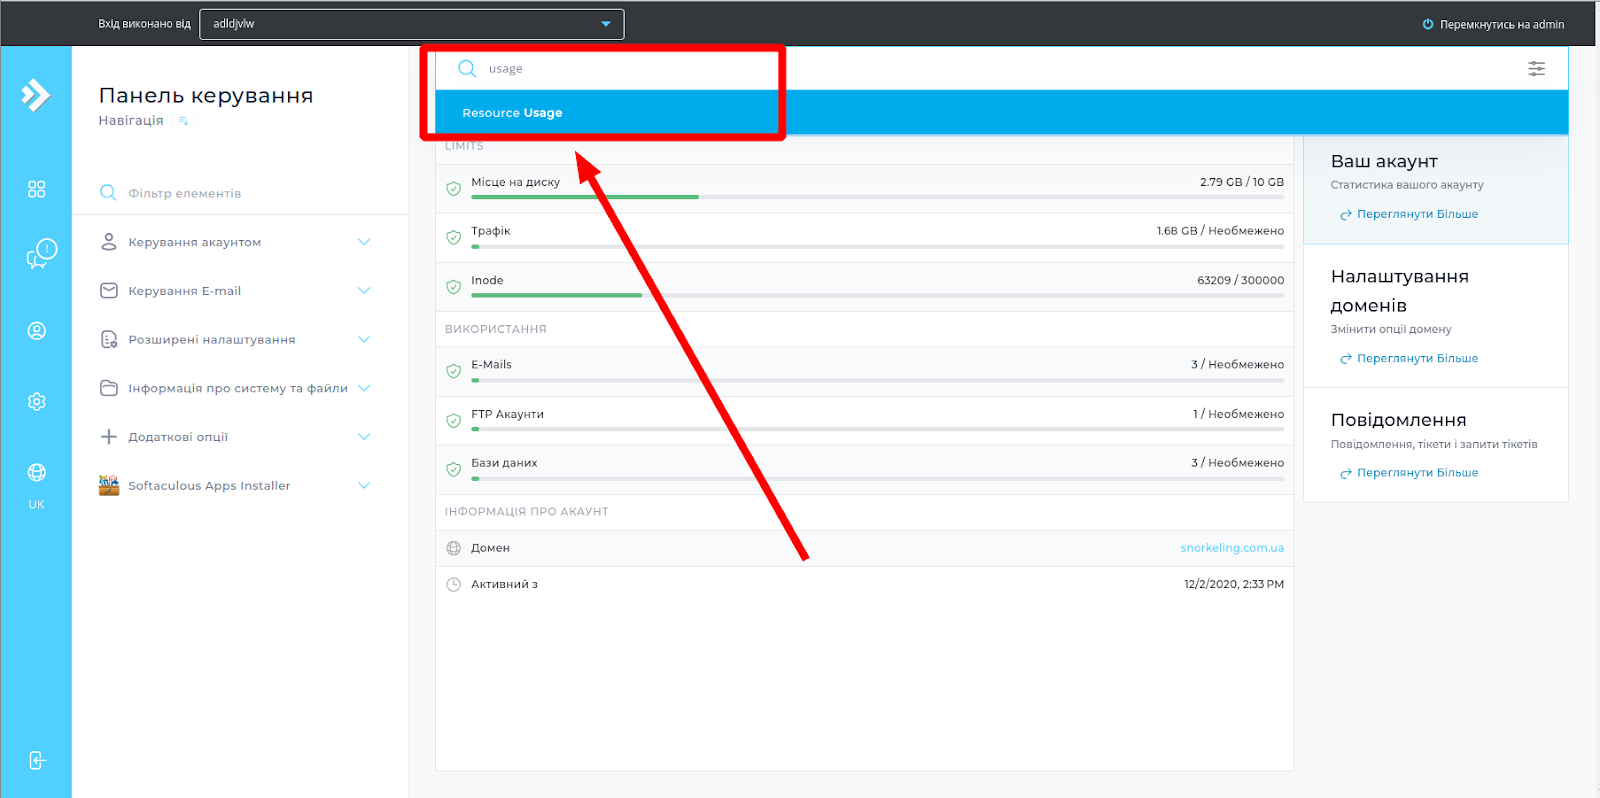Click the Трафік usage progress bar
1600x798 pixels.
coord(878,246)
